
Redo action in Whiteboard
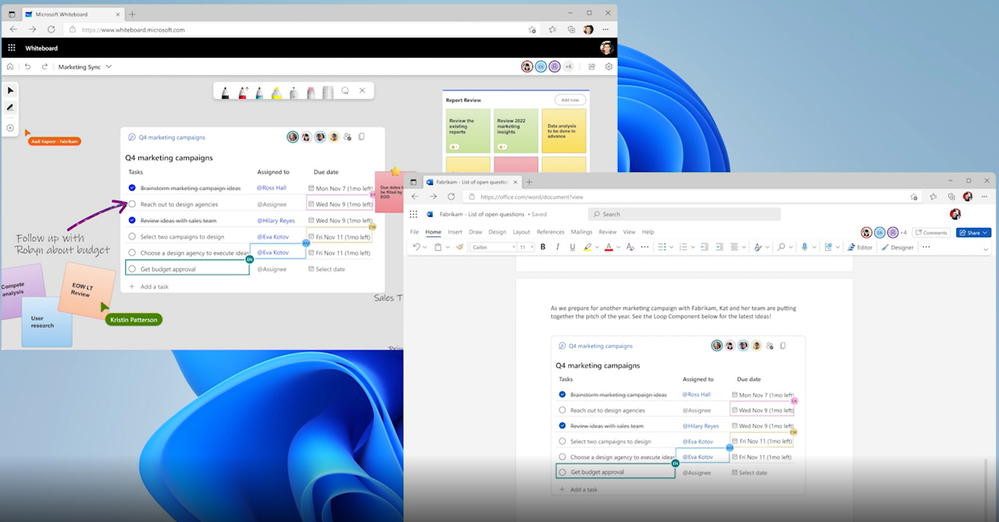45,66
